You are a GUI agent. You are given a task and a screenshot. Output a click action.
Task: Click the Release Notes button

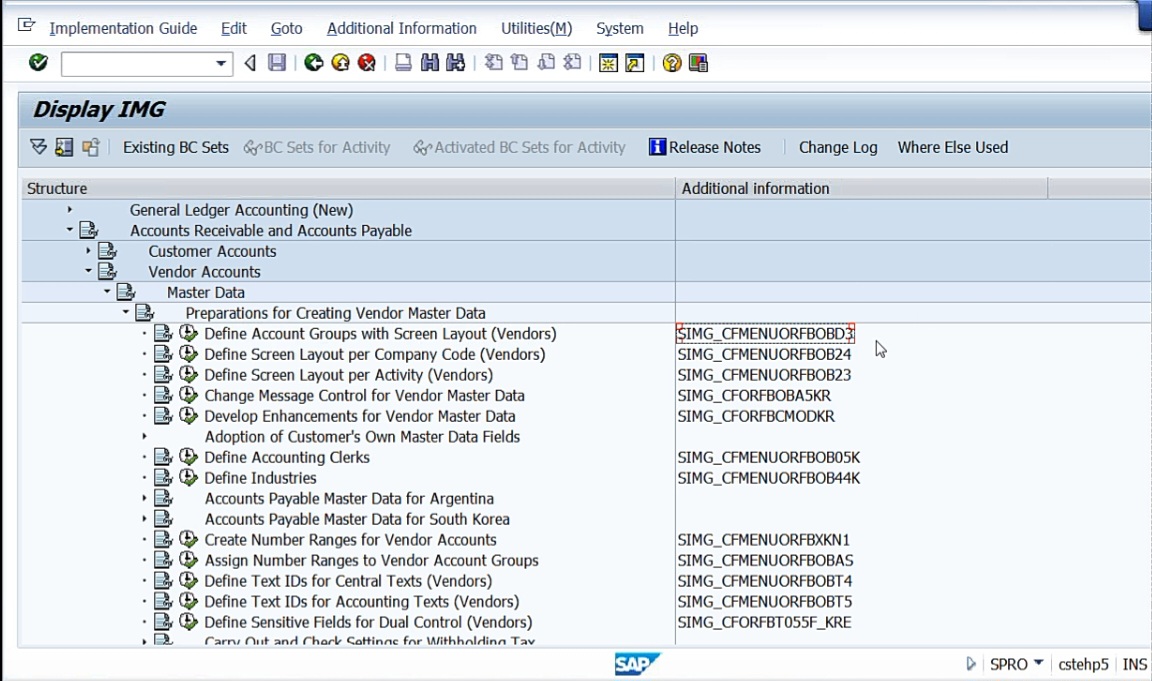point(705,147)
